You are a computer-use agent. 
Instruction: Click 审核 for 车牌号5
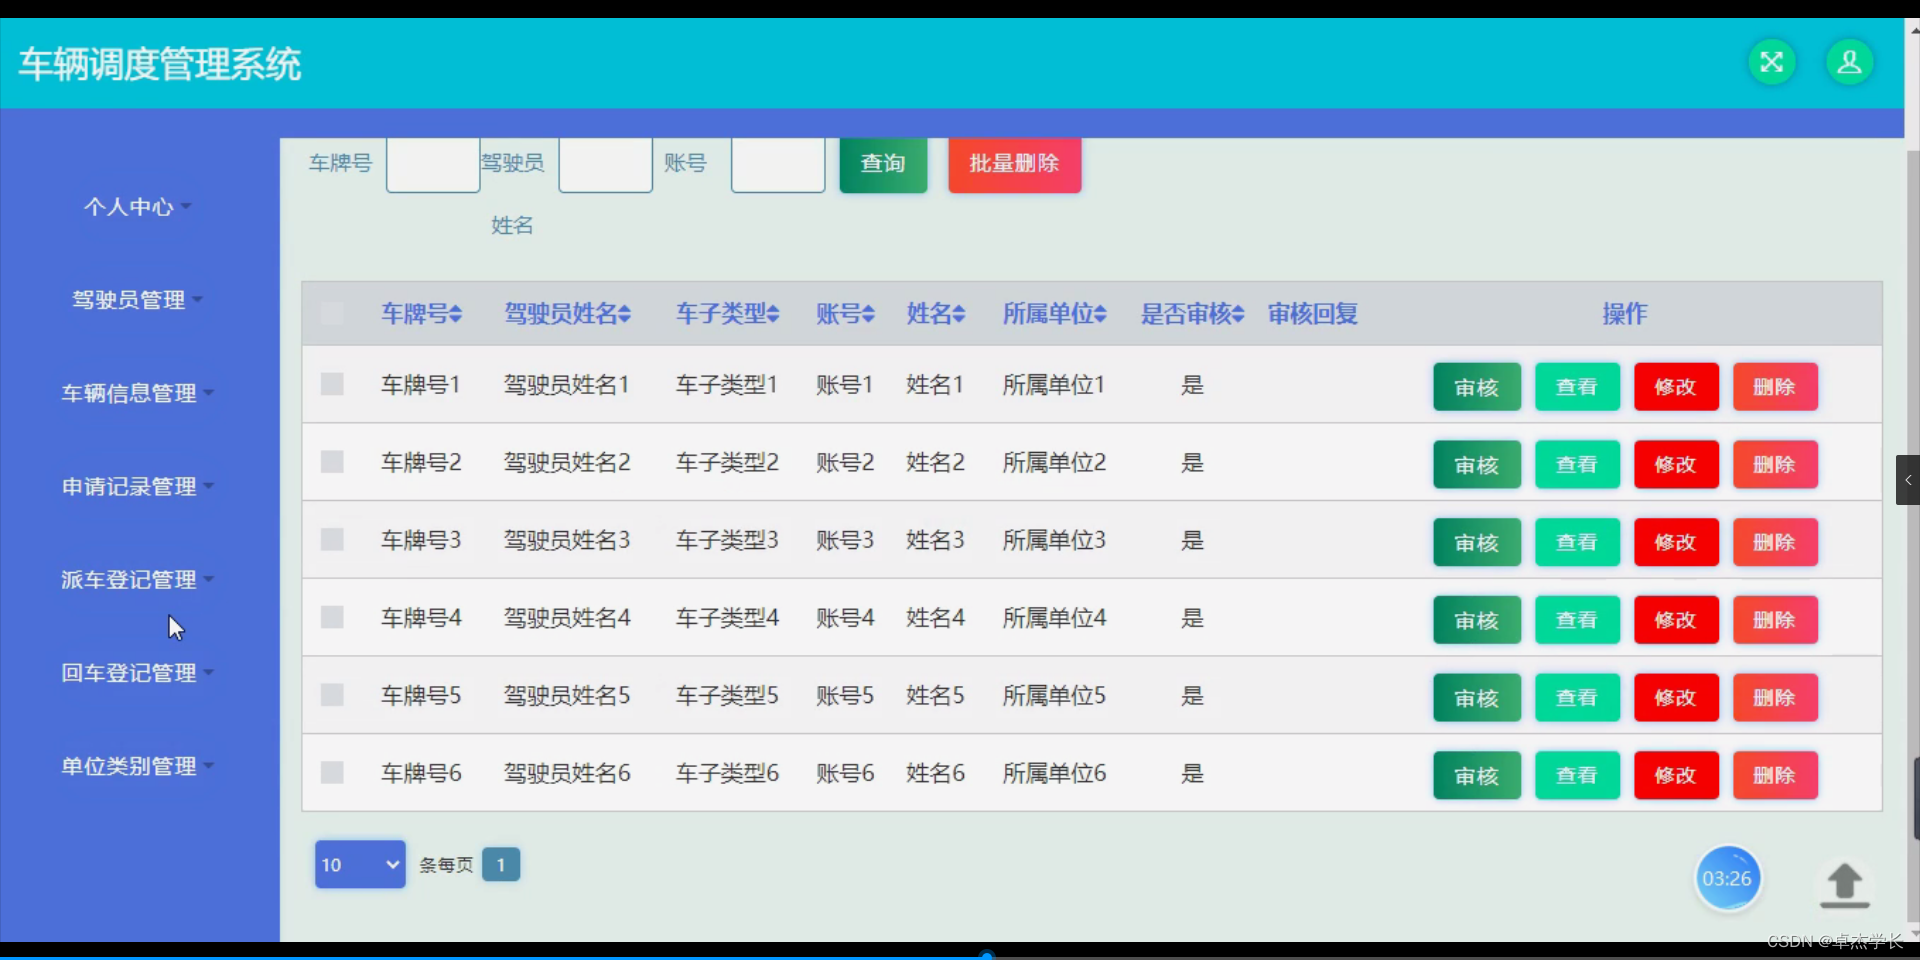point(1477,698)
